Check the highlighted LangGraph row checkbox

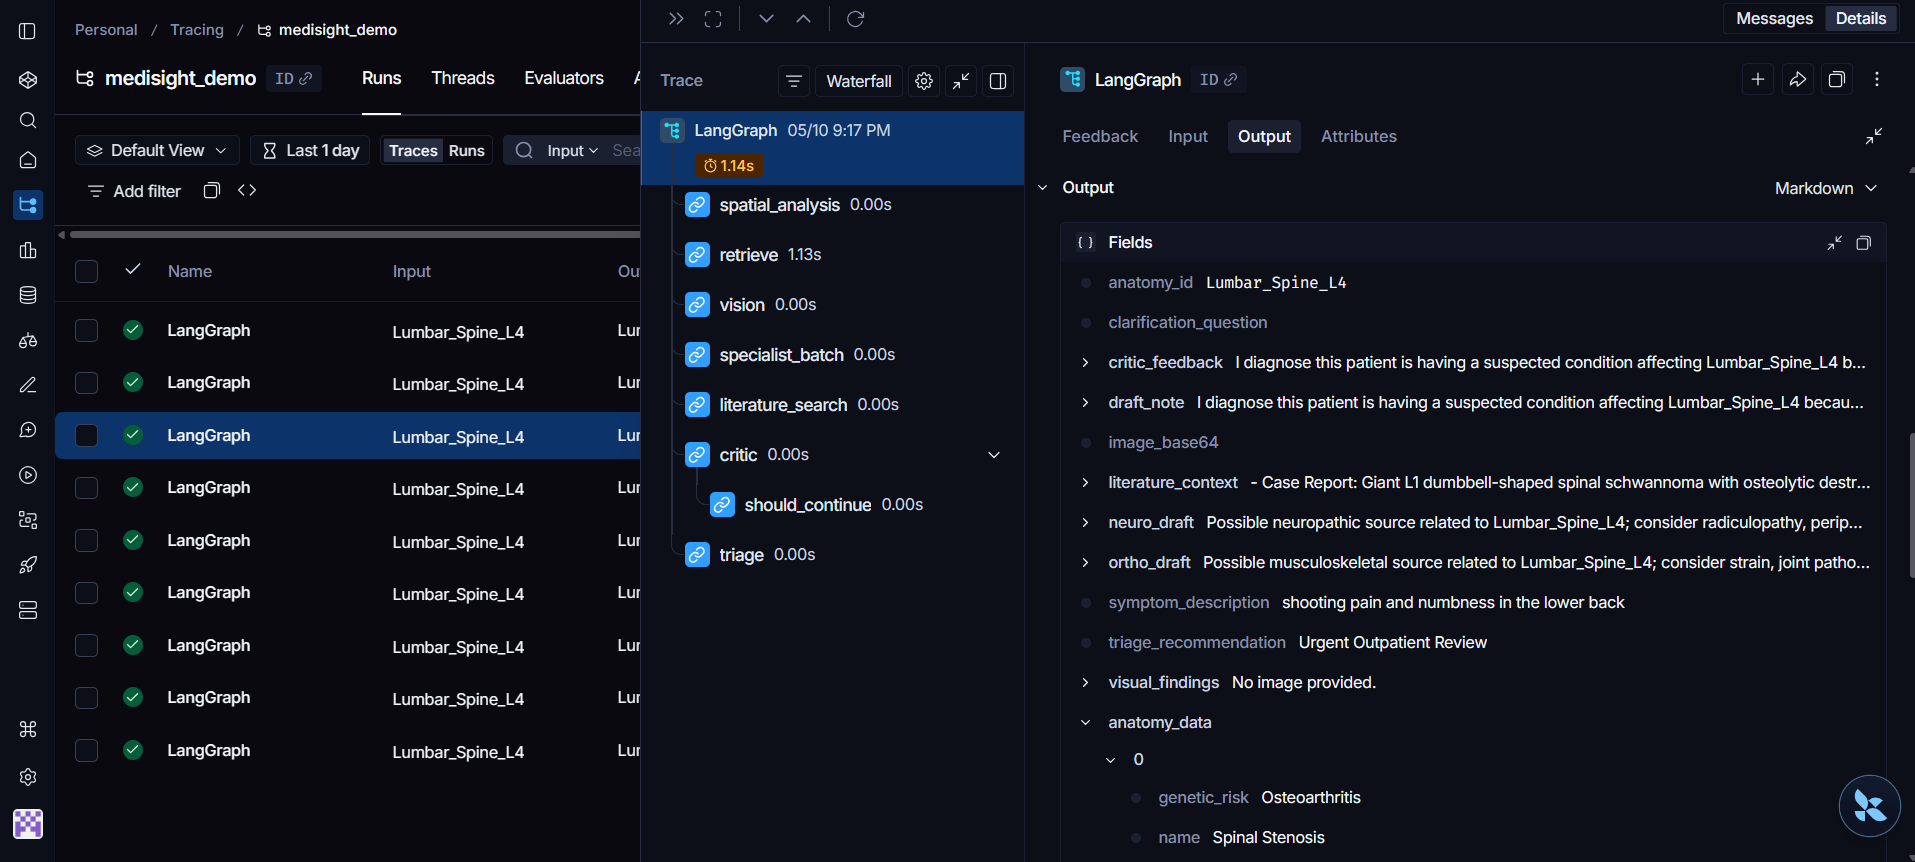(87, 435)
